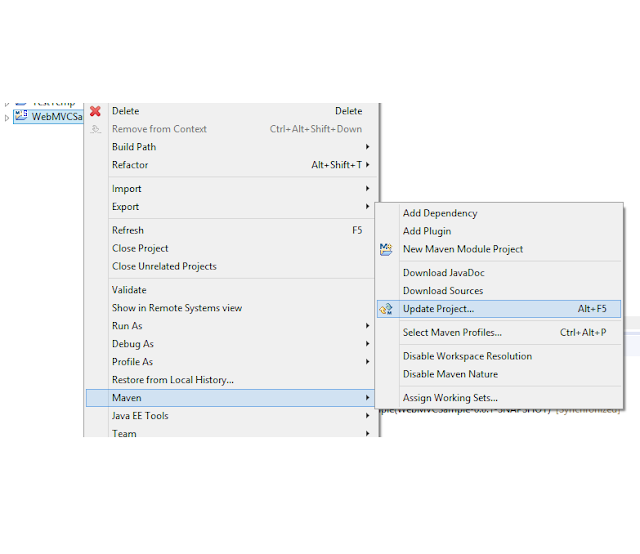Open the Export submenu arrow
640x554 pixels.
tap(367, 206)
